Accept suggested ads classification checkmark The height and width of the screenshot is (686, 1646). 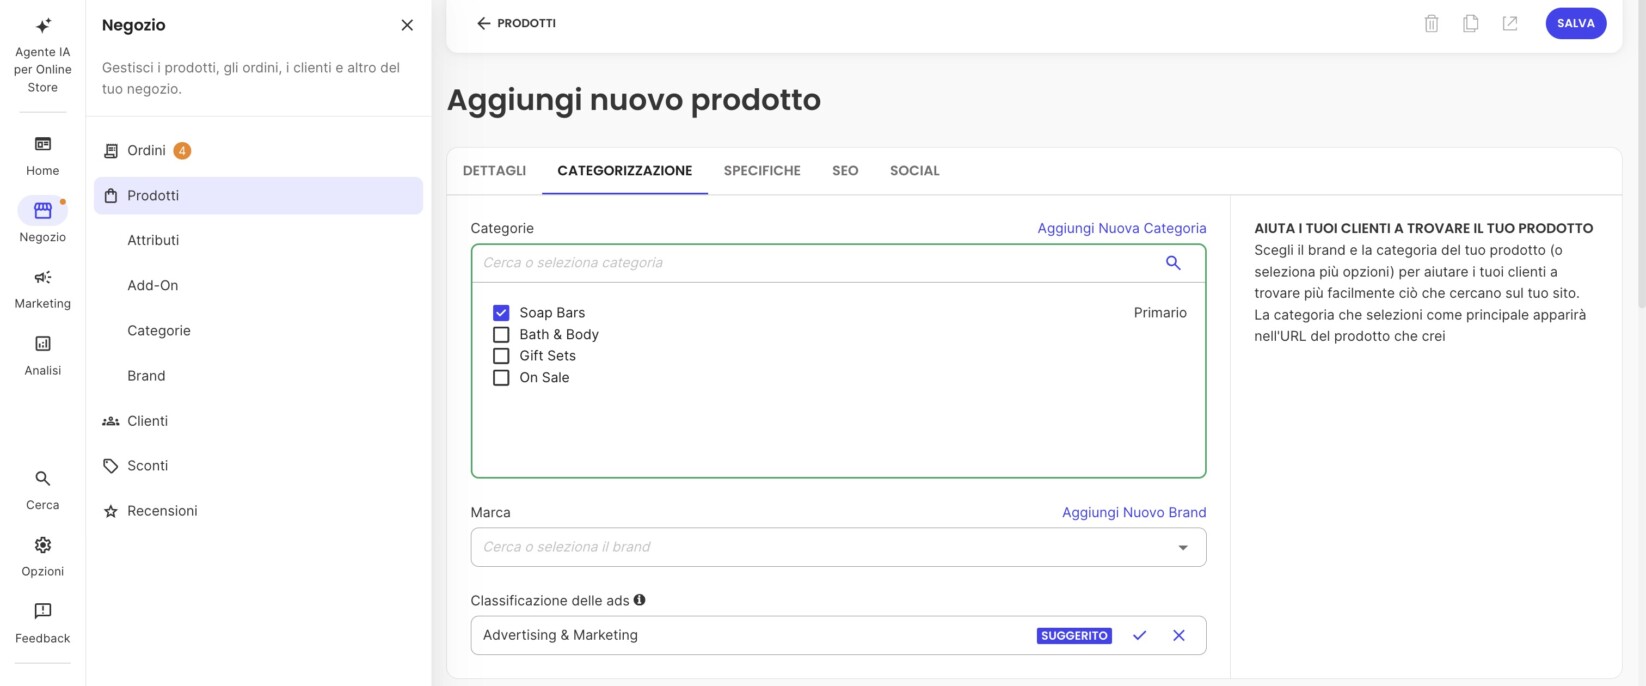1139,635
